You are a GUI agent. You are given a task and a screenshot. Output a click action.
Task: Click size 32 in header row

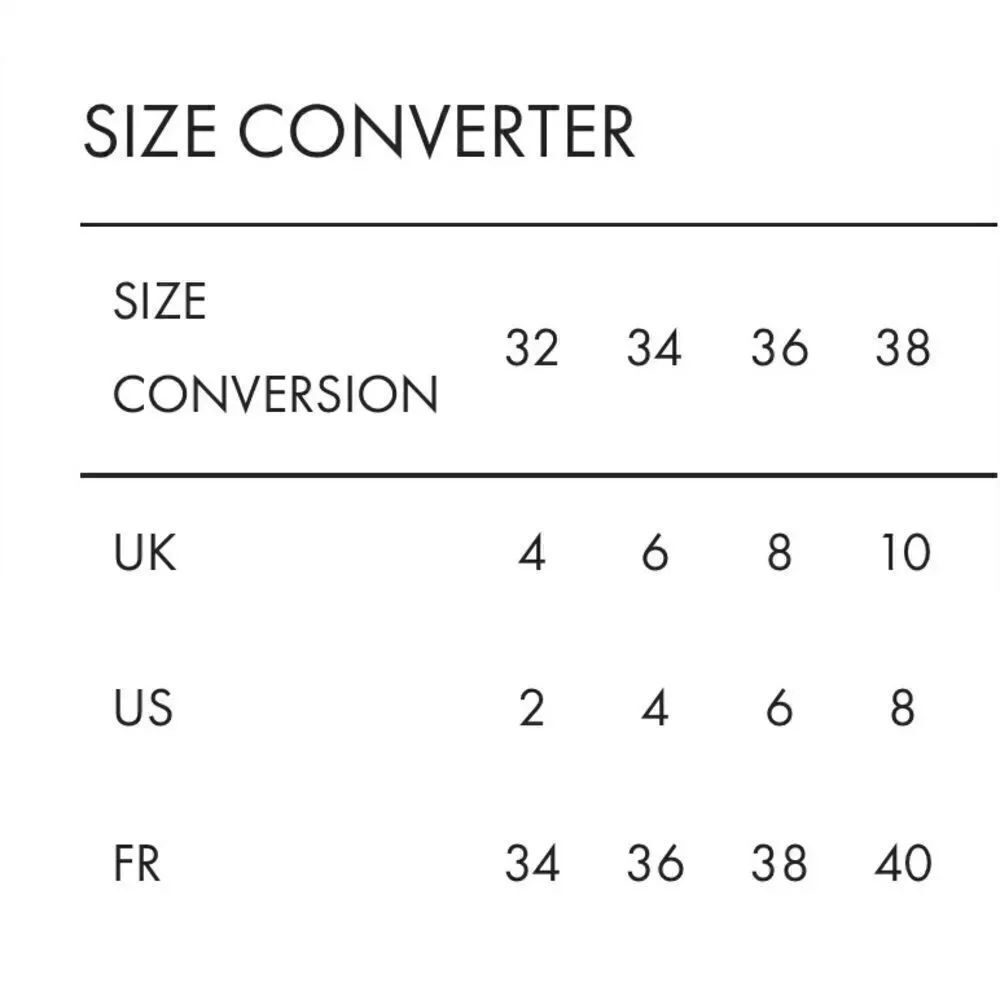pyautogui.click(x=532, y=348)
